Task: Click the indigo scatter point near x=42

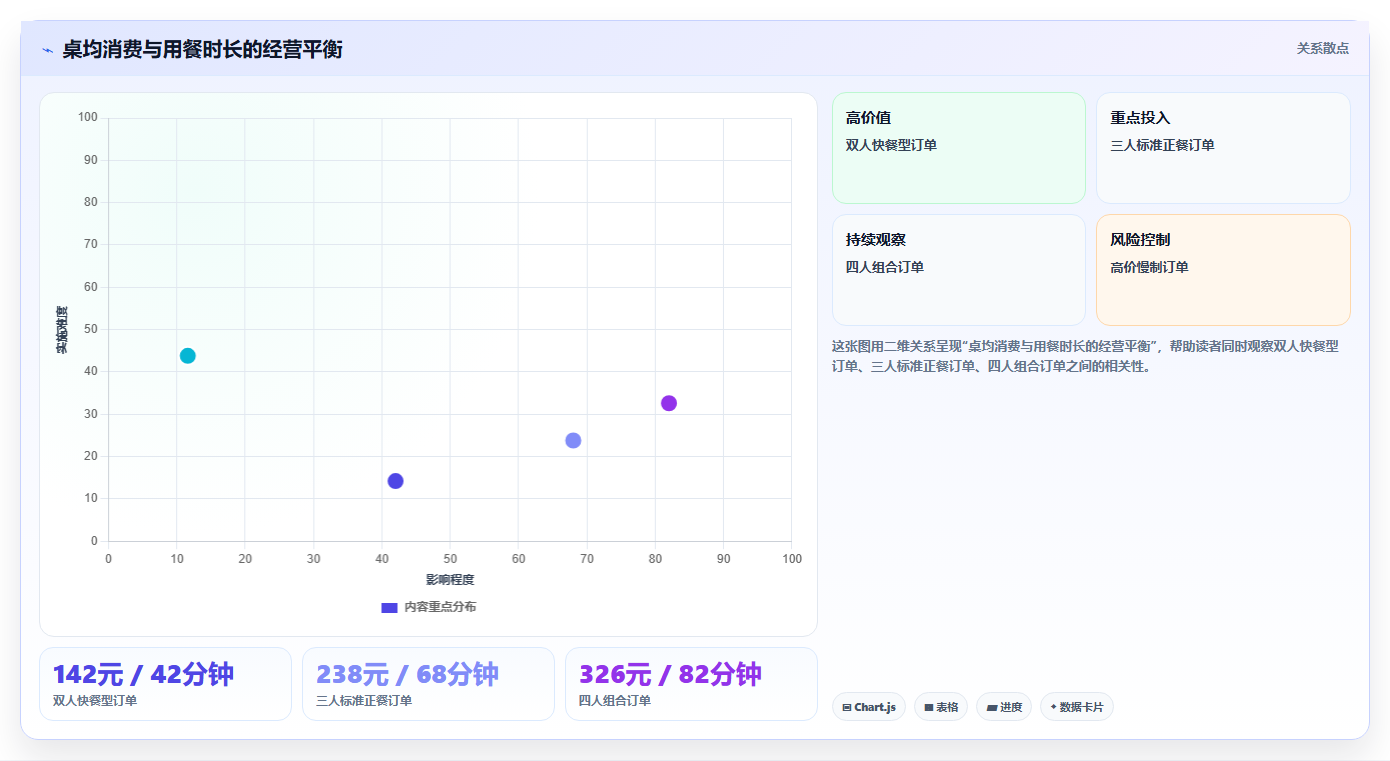Action: pos(395,481)
